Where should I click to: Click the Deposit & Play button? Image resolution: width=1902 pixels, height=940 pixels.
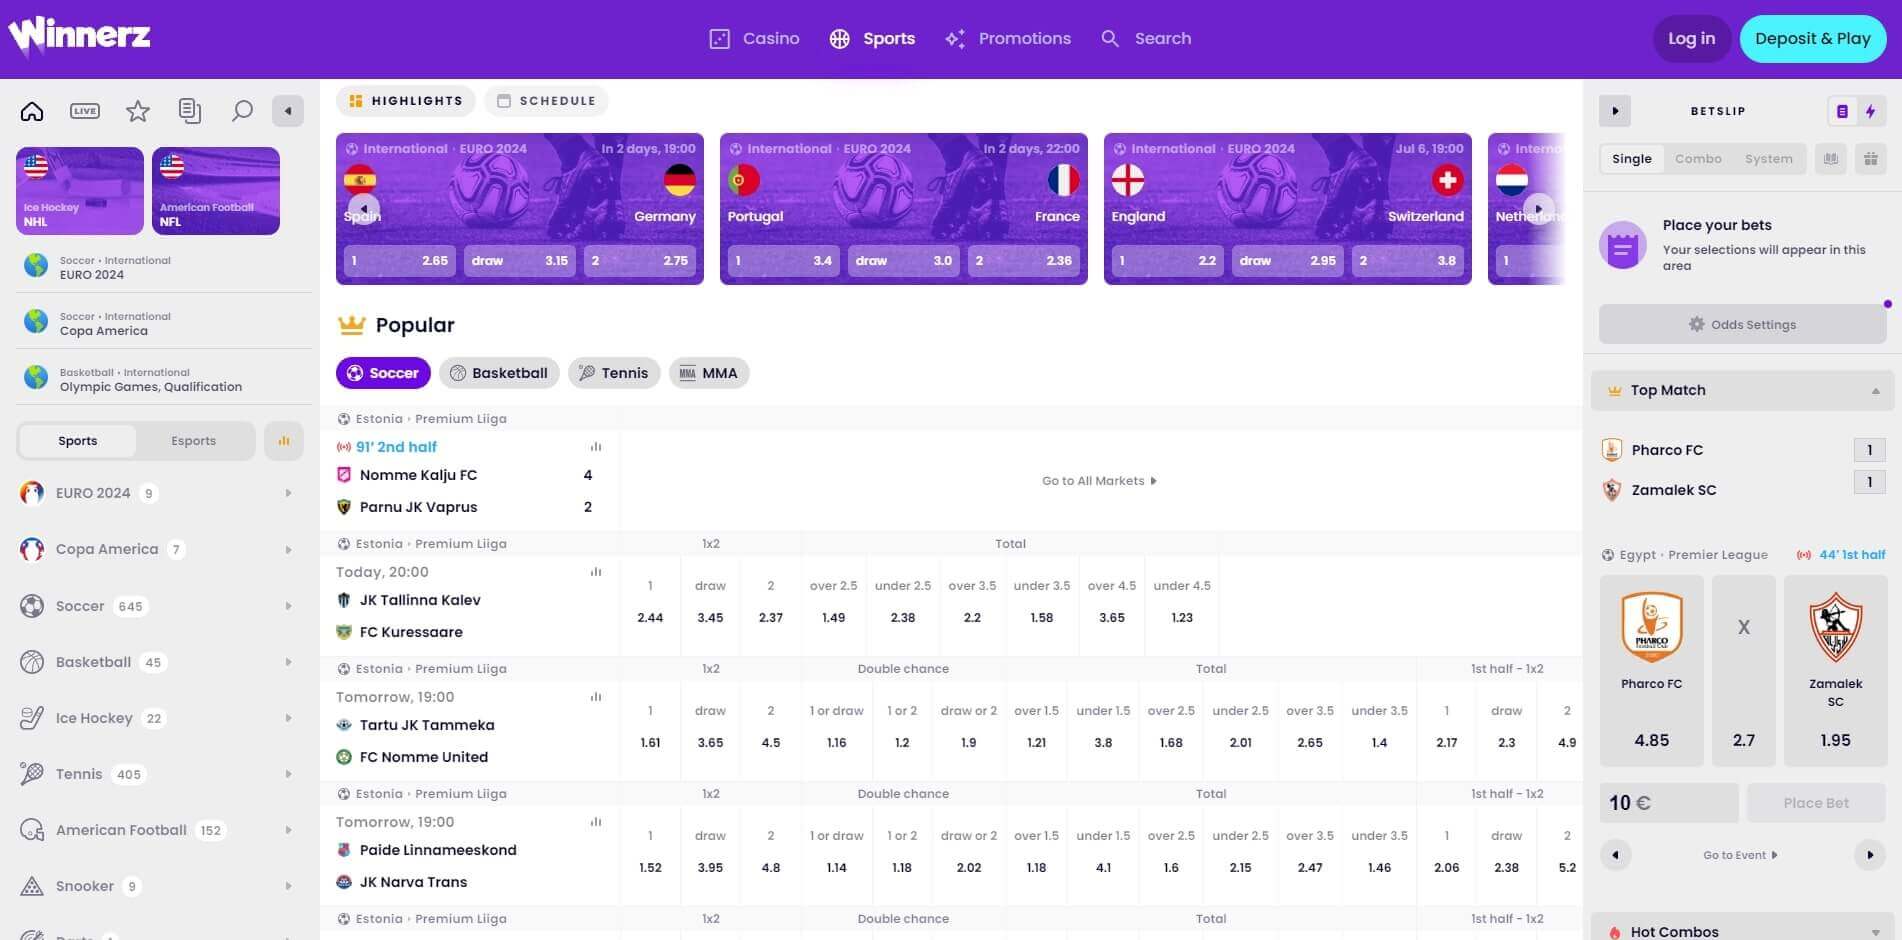pos(1812,38)
